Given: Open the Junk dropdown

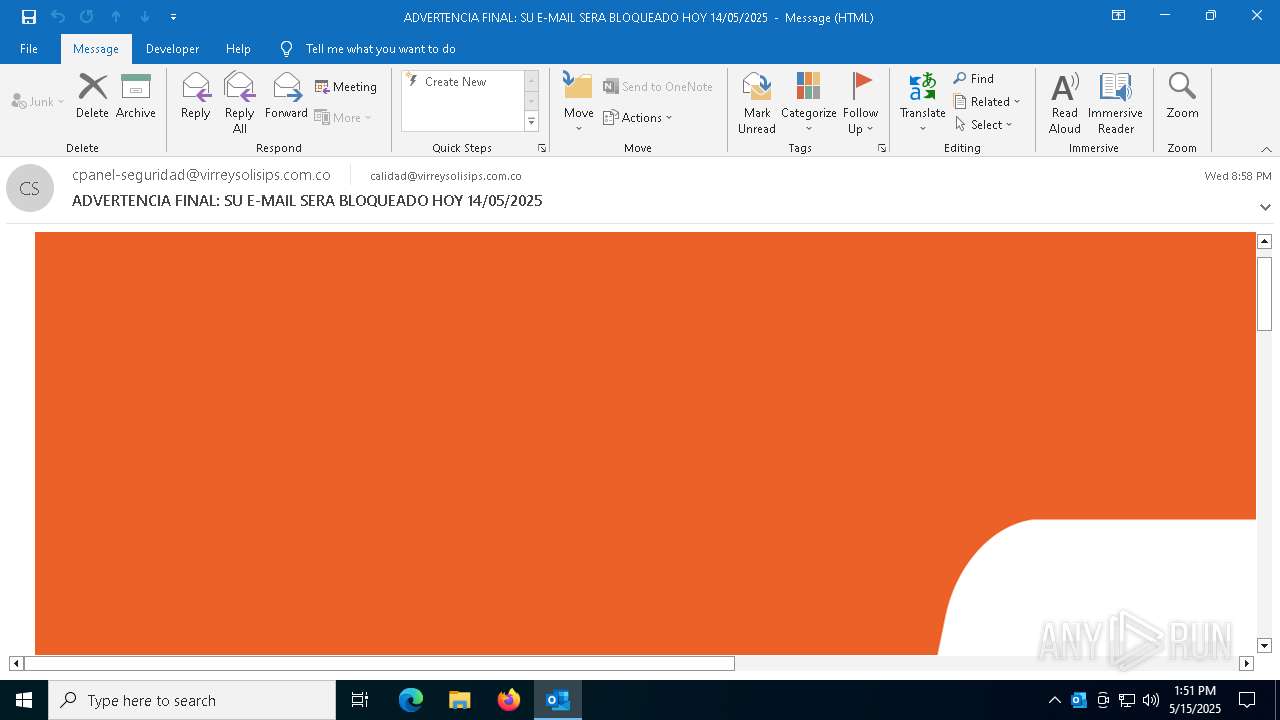Looking at the screenshot, I should (x=38, y=101).
